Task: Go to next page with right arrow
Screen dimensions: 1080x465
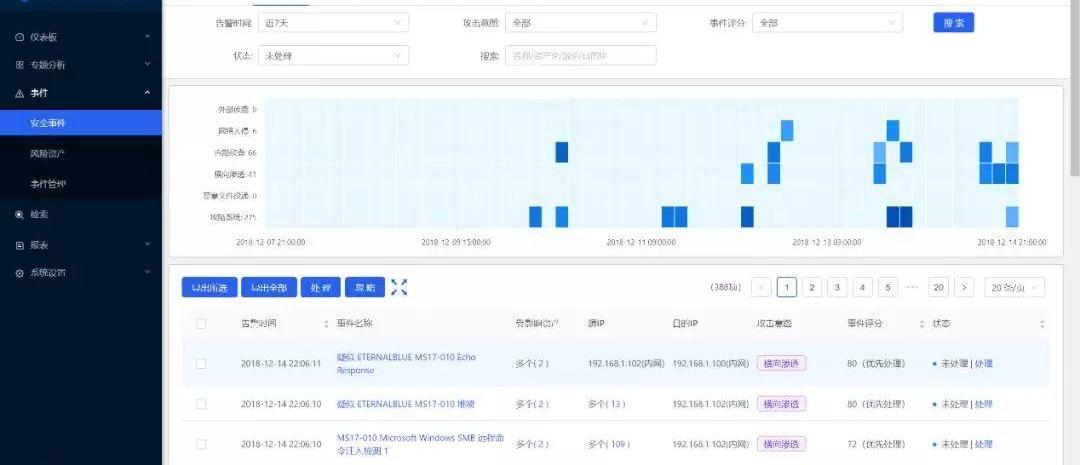Action: pos(964,288)
